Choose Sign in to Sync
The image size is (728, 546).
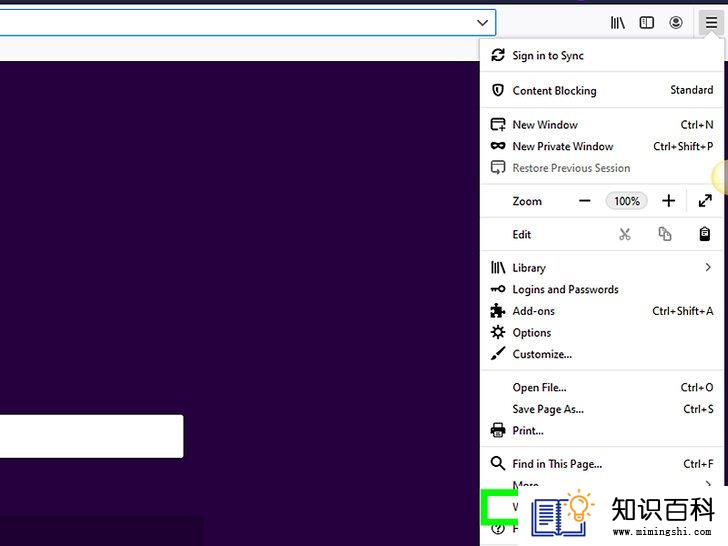(x=602, y=55)
